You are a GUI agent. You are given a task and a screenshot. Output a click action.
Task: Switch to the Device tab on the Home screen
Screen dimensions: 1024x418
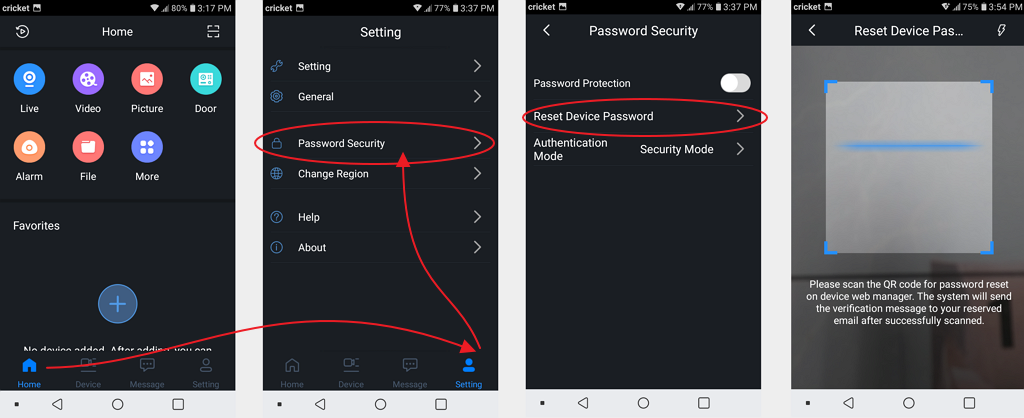pos(88,372)
